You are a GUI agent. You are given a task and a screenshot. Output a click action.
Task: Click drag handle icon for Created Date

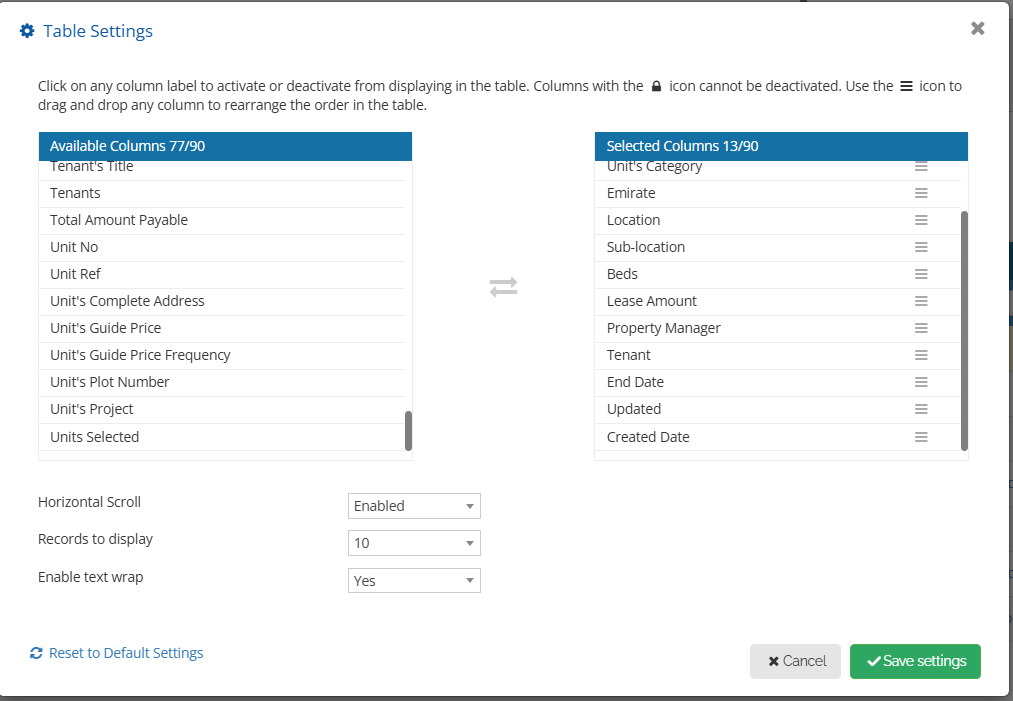(921, 437)
